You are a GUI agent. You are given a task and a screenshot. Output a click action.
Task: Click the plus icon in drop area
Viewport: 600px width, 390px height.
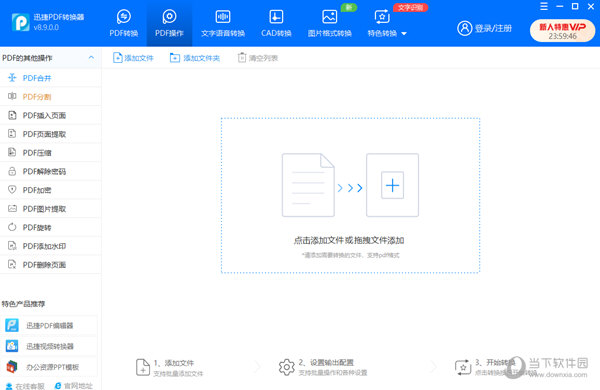pyautogui.click(x=392, y=186)
